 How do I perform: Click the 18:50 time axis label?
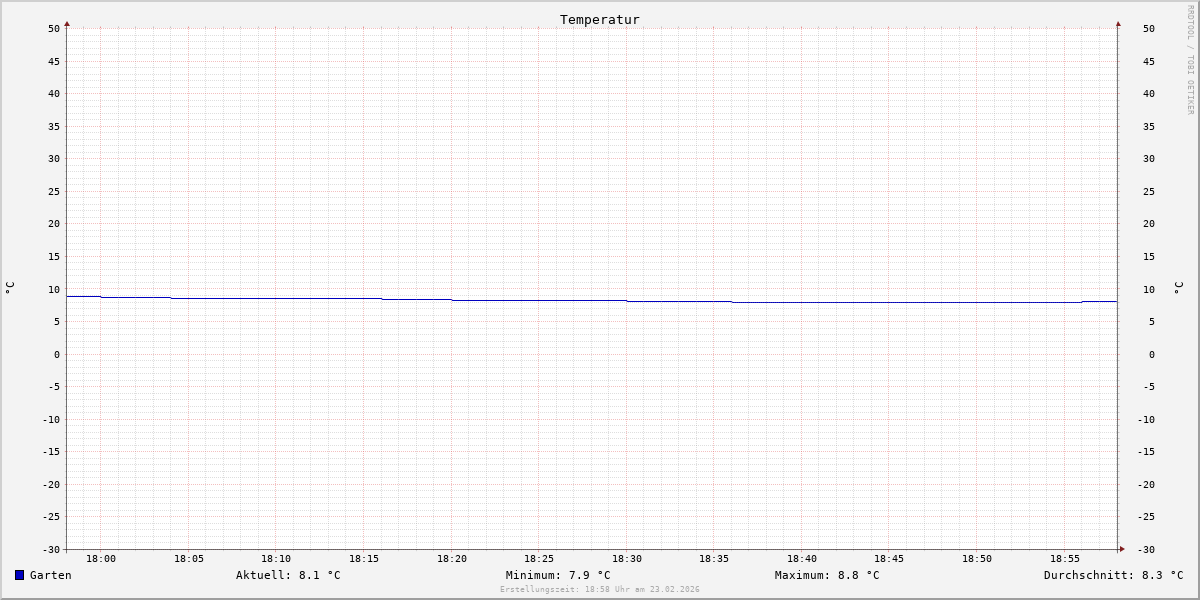click(x=977, y=558)
